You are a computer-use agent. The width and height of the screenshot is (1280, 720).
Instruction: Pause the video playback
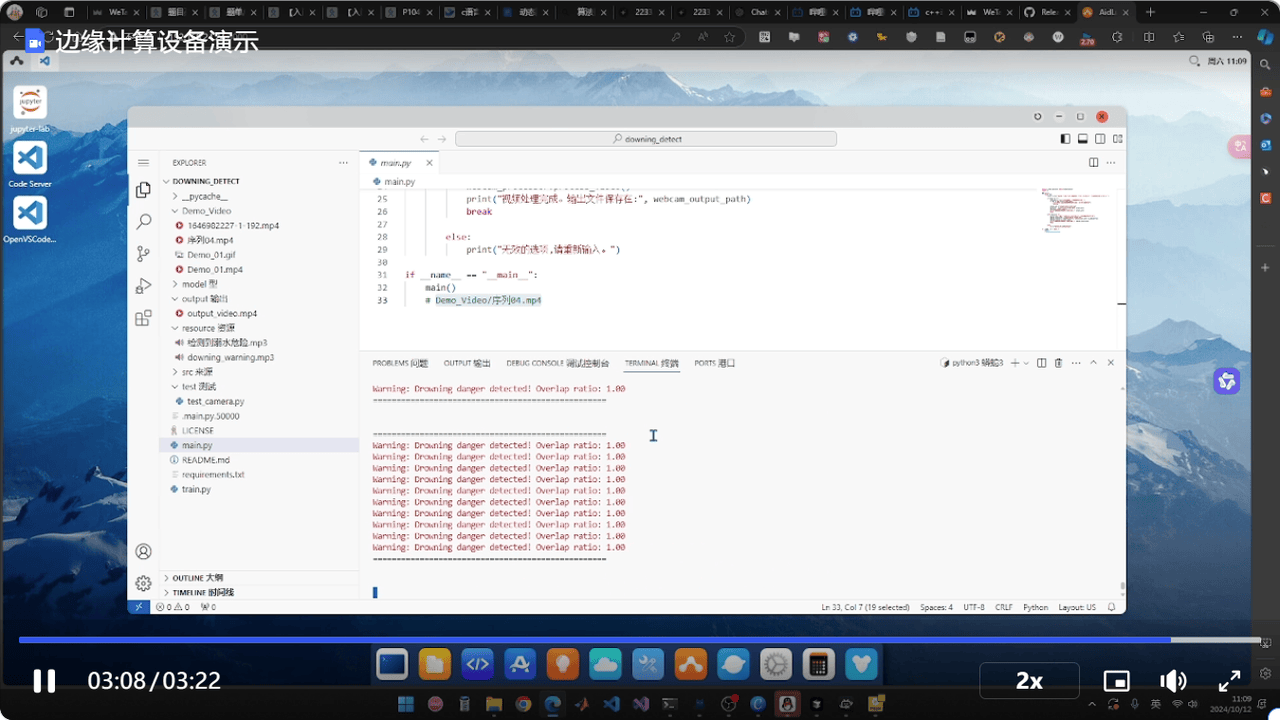(44, 681)
